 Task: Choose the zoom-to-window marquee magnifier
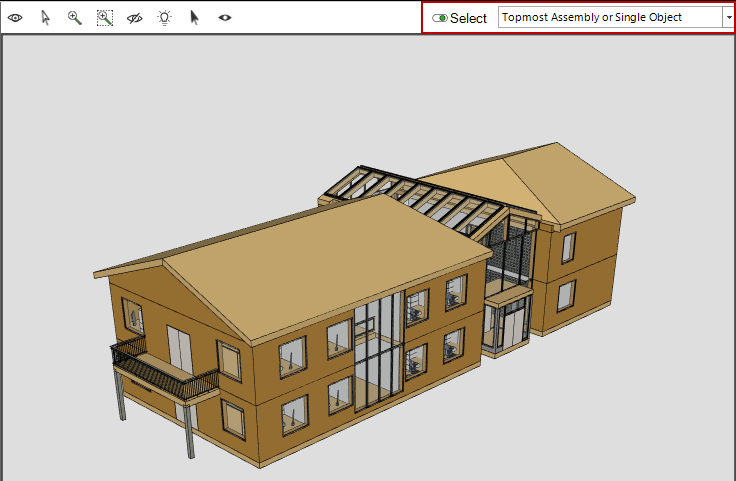click(105, 18)
